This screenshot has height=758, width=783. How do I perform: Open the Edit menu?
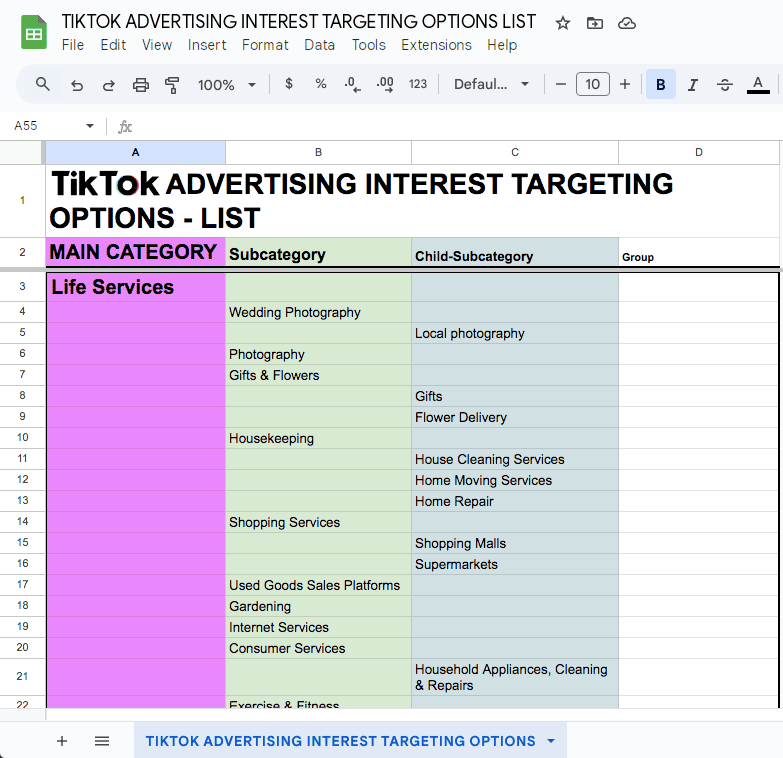coord(113,45)
